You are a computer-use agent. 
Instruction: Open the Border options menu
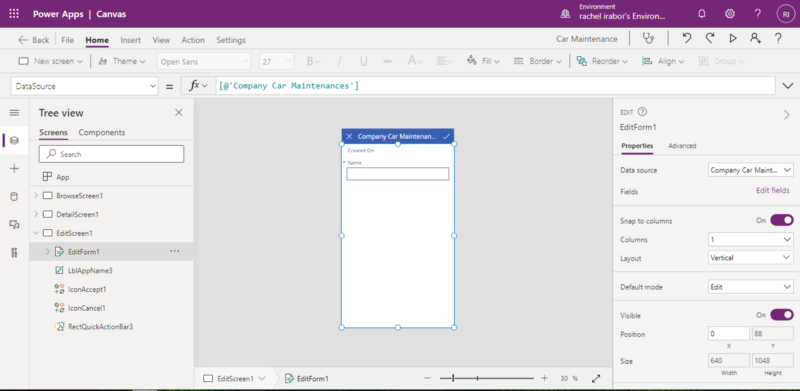(x=538, y=61)
